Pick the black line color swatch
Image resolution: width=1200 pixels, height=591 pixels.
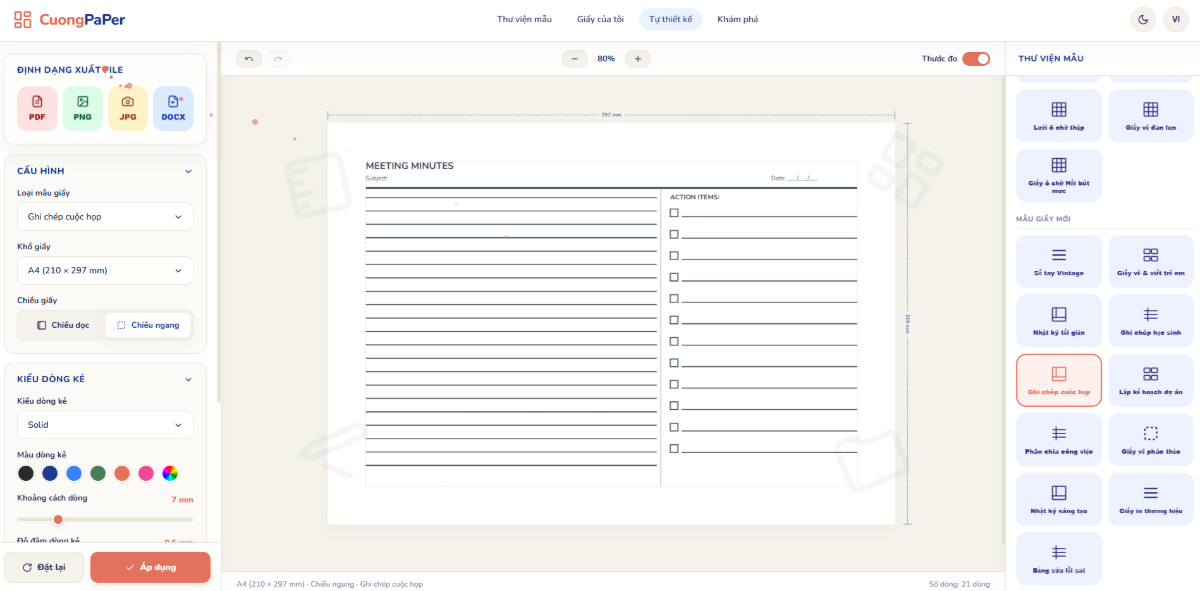pyautogui.click(x=26, y=473)
